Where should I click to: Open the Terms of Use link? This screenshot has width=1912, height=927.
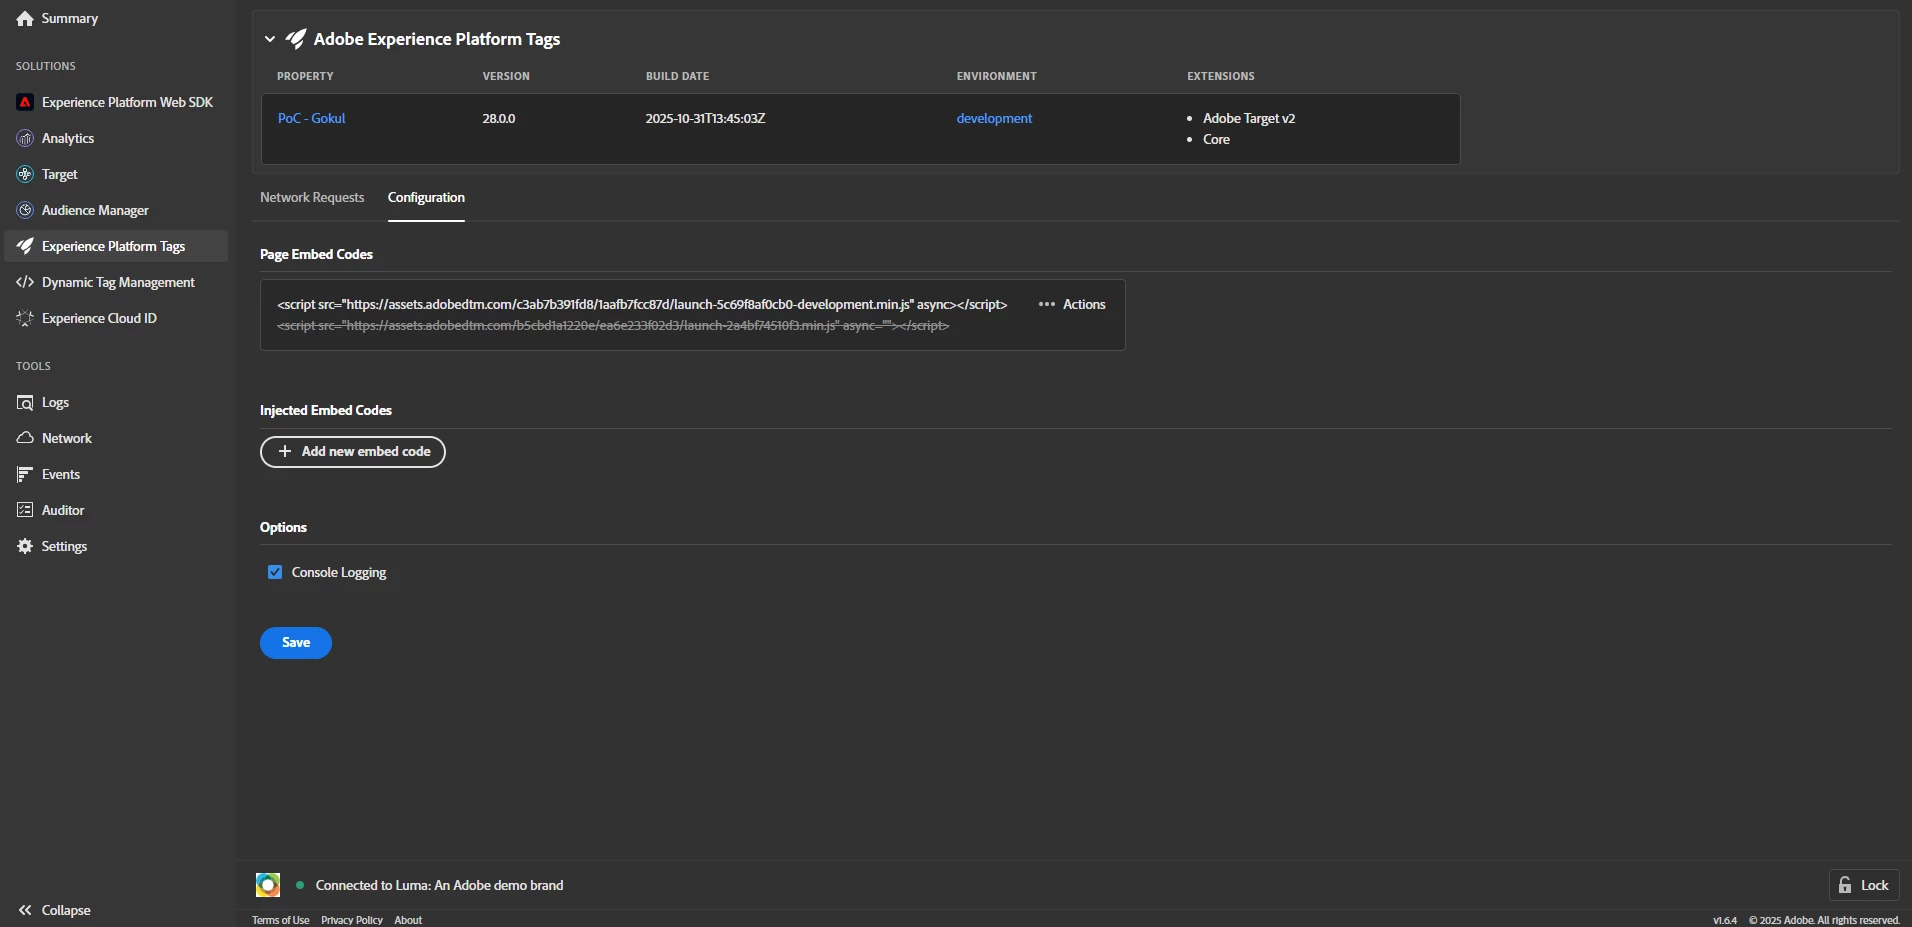click(280, 920)
